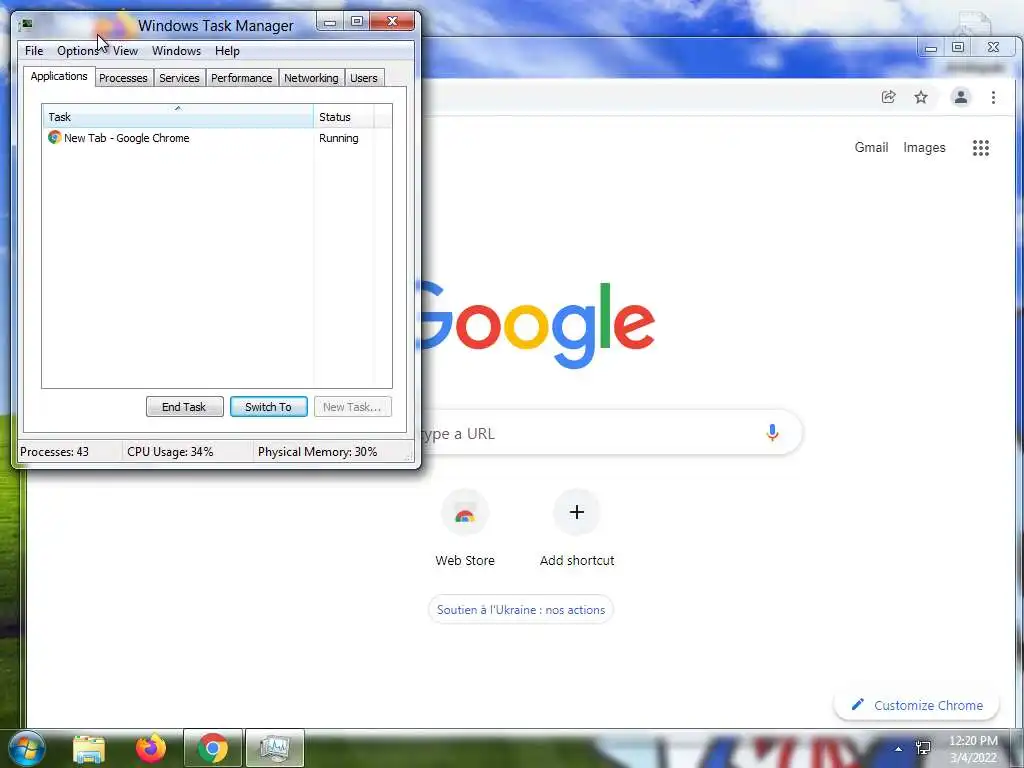Click the Google logo
Viewport: 1024px width, 768px height.
click(537, 325)
